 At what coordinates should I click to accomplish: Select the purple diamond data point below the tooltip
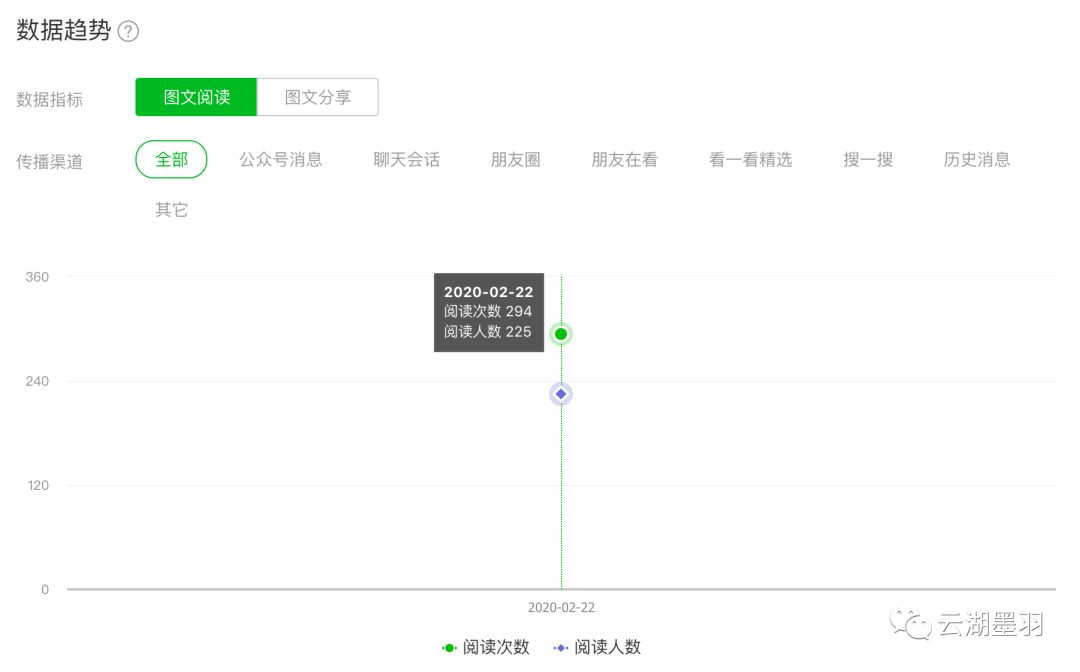coord(560,393)
